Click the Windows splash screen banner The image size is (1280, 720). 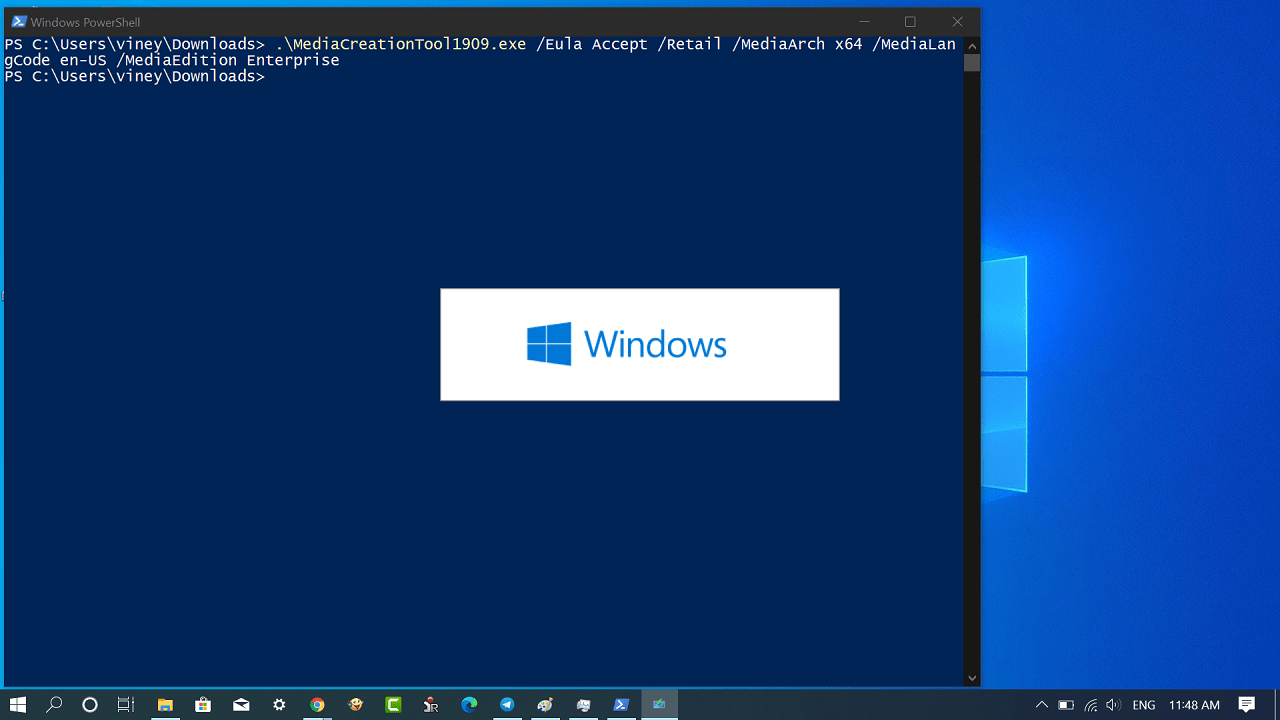[x=640, y=345]
